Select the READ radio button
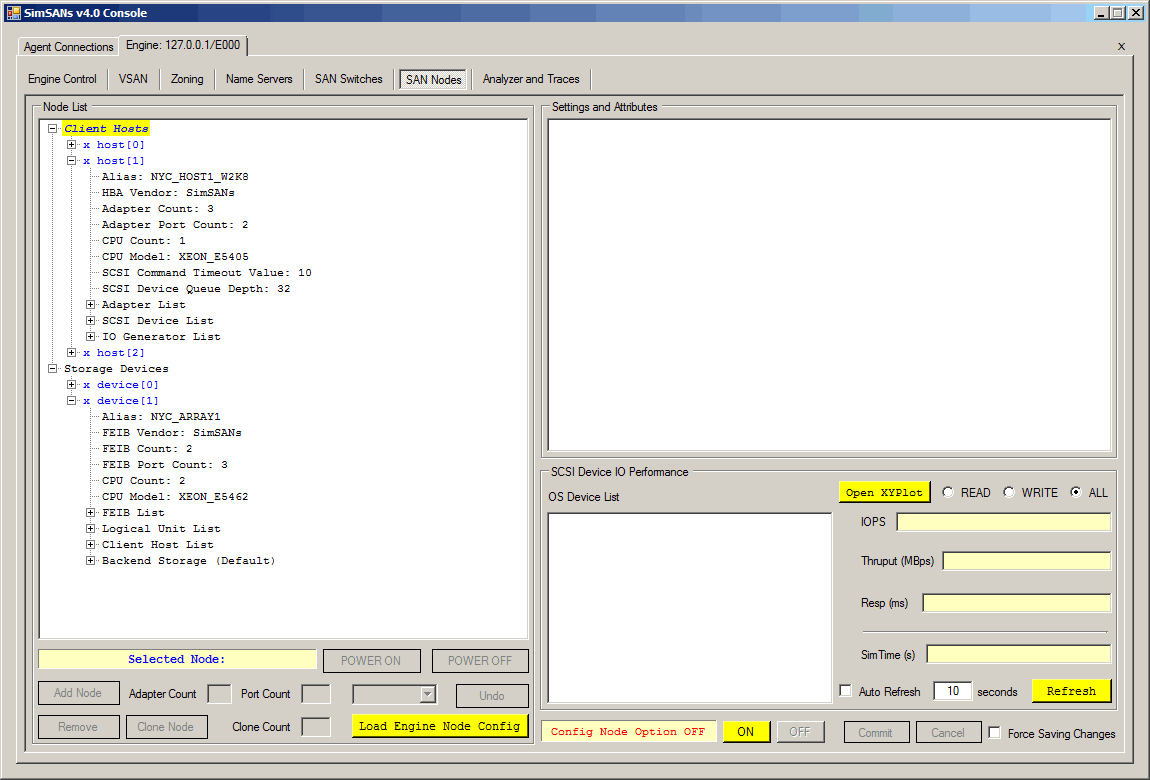 948,492
